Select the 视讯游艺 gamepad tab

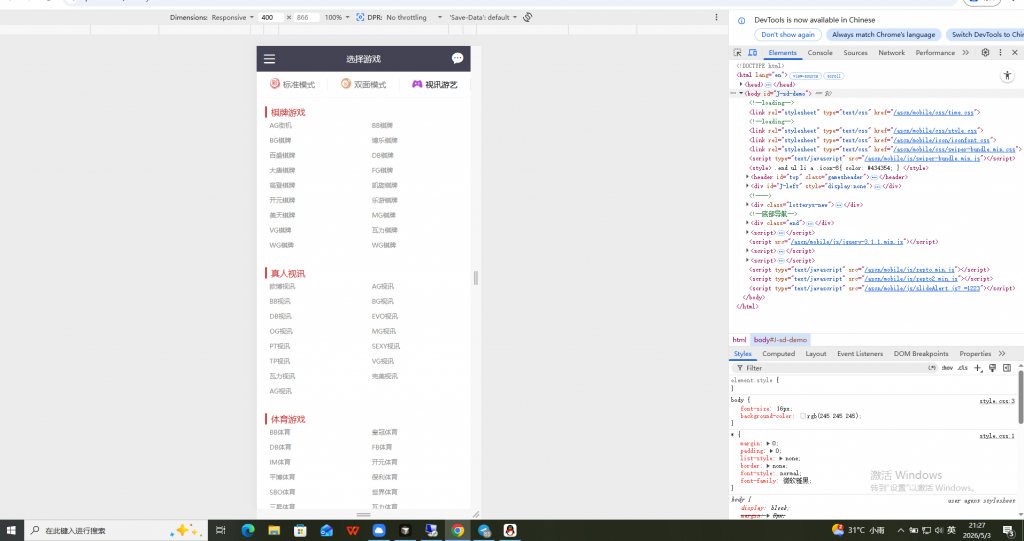pyautogui.click(x=435, y=84)
